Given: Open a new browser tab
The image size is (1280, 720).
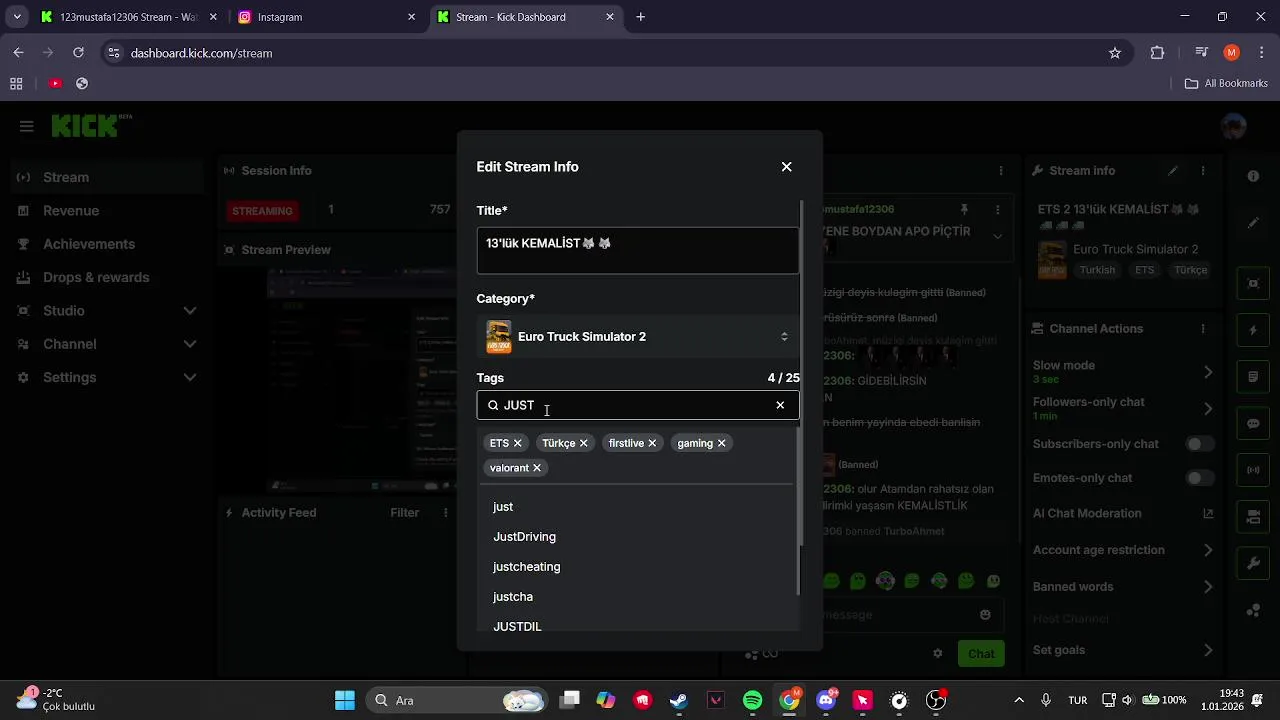Looking at the screenshot, I should click(x=641, y=17).
